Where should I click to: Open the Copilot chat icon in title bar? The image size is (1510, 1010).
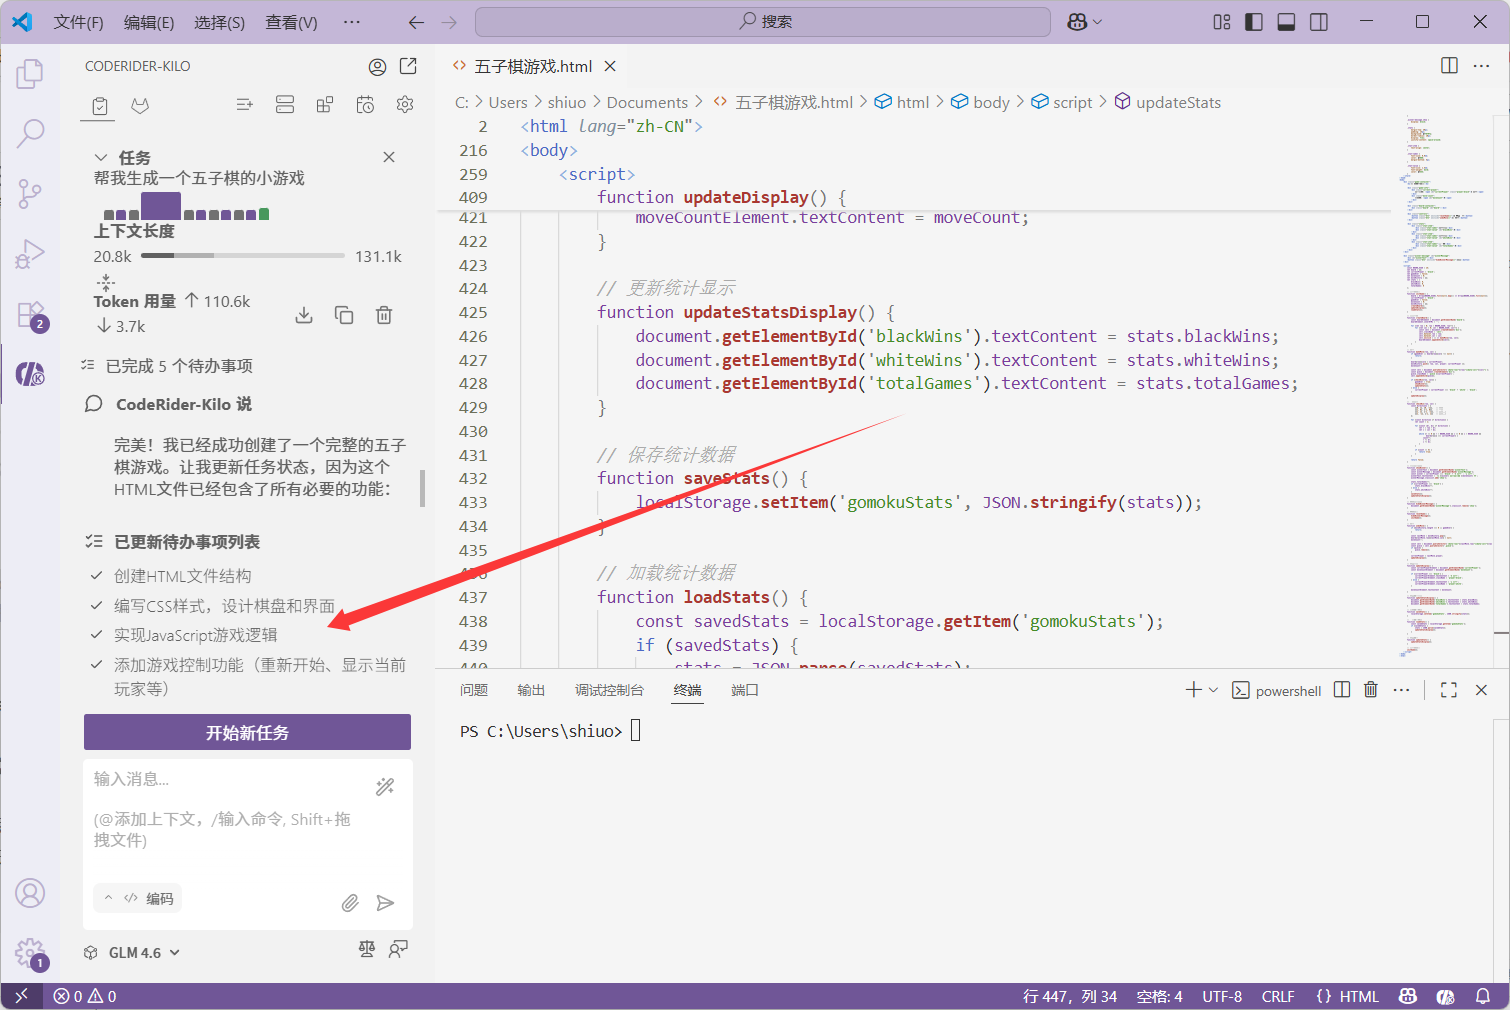click(x=1077, y=22)
